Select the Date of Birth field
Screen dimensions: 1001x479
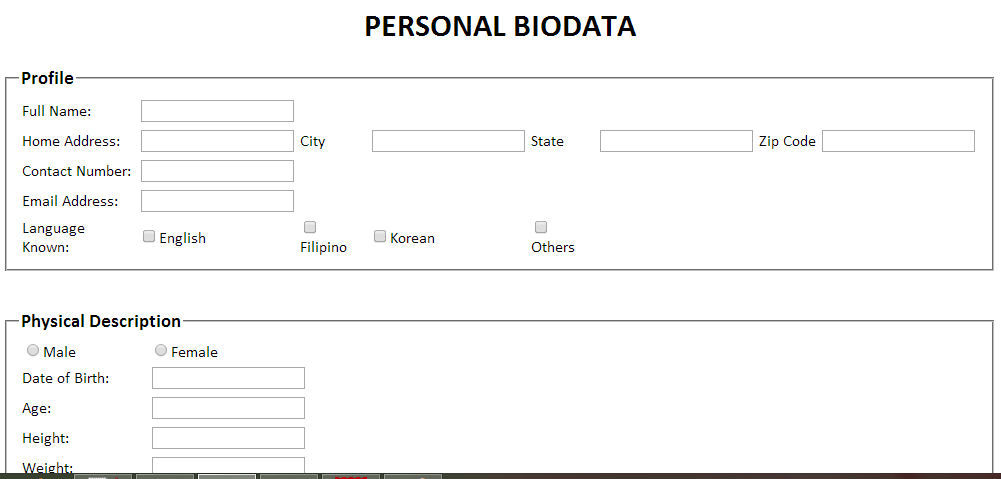tap(228, 378)
